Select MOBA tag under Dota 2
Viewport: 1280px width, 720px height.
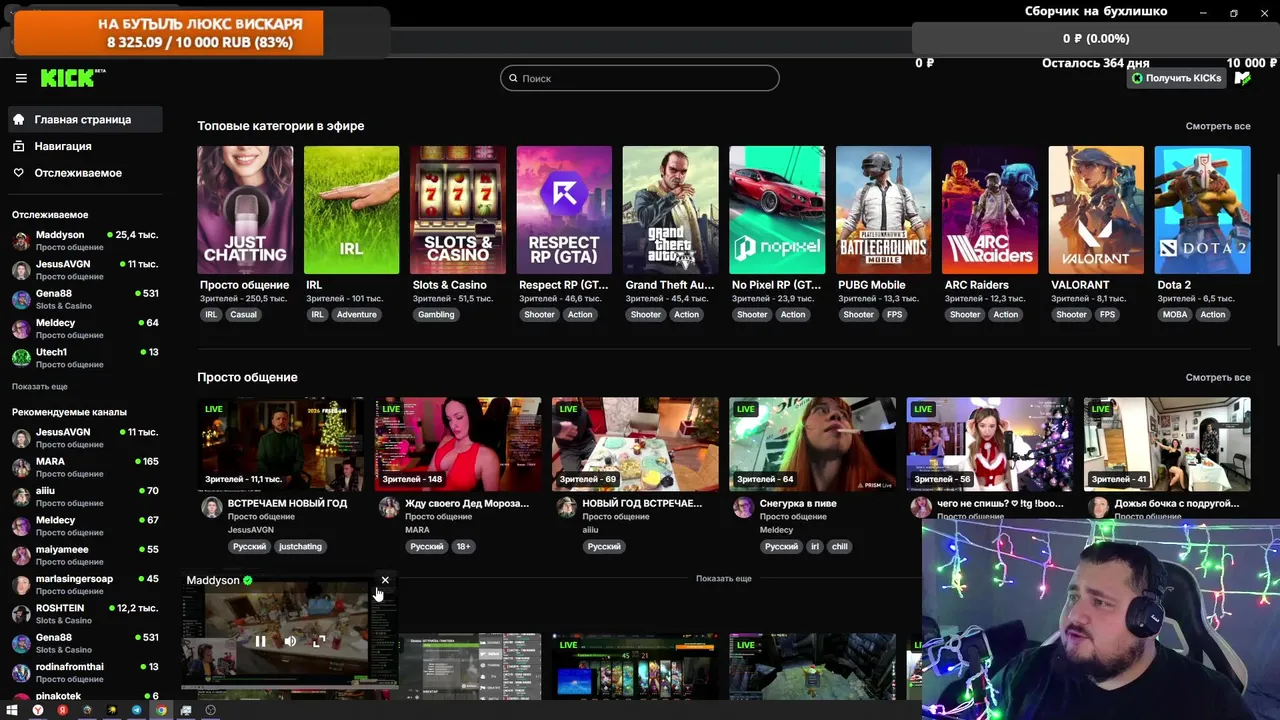point(1175,314)
